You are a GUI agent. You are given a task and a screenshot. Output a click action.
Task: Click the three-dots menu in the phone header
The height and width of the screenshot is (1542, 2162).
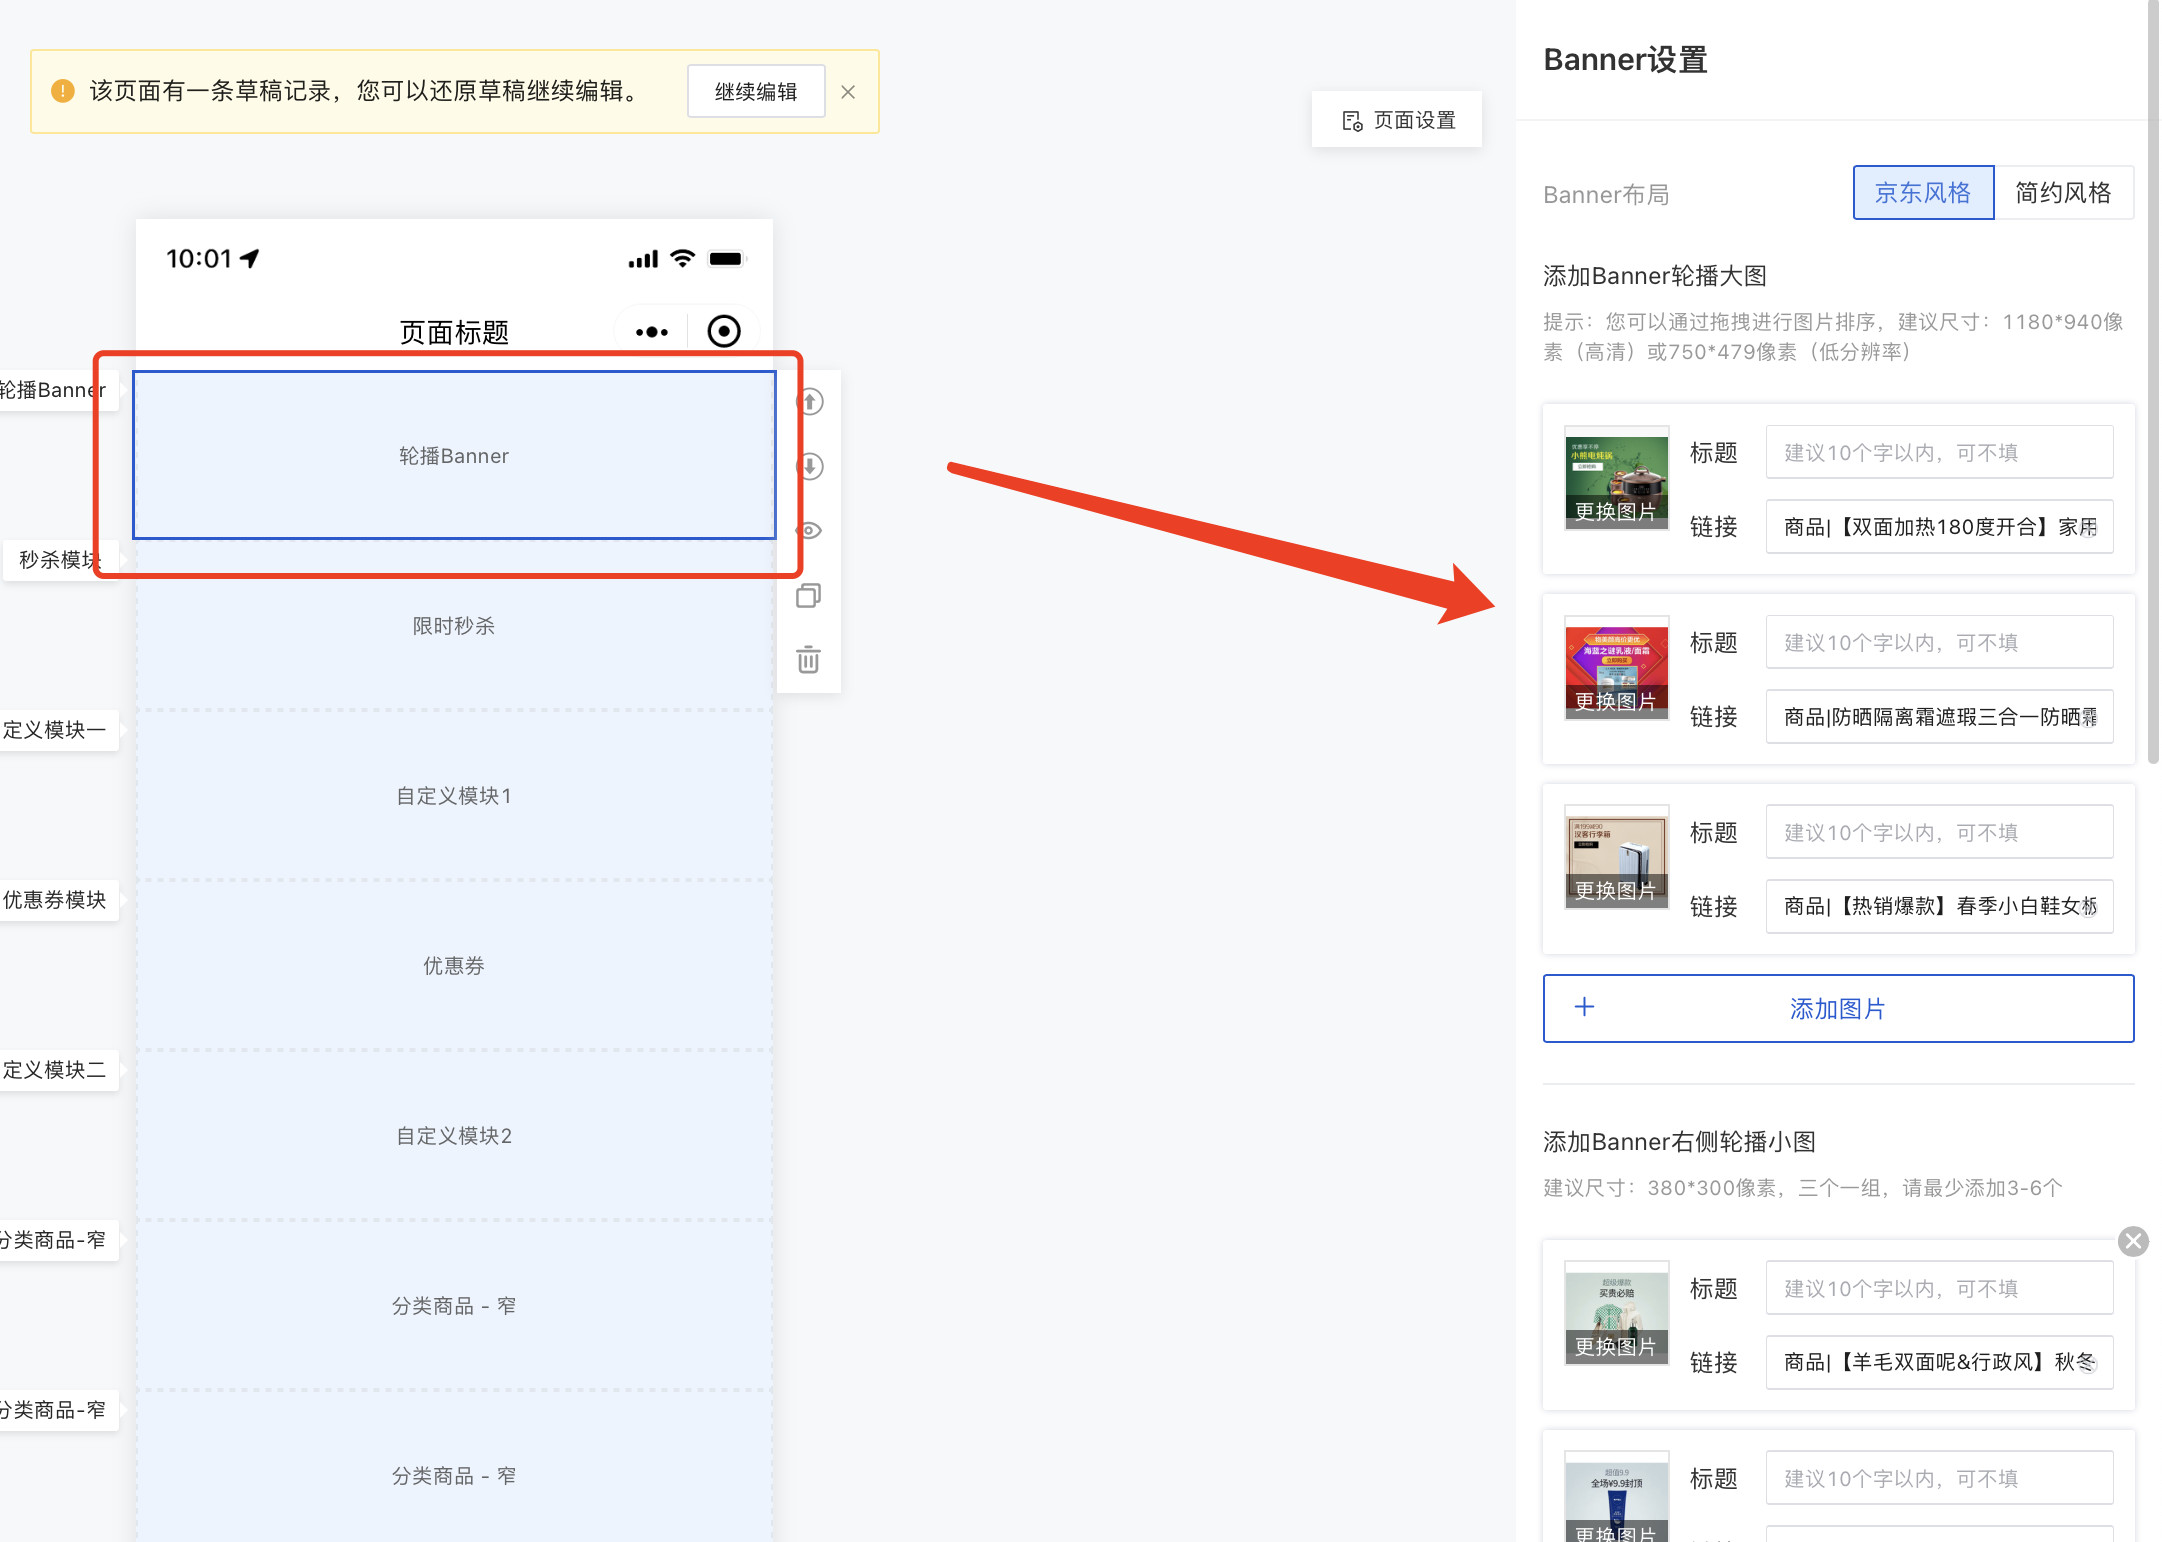pyautogui.click(x=652, y=332)
